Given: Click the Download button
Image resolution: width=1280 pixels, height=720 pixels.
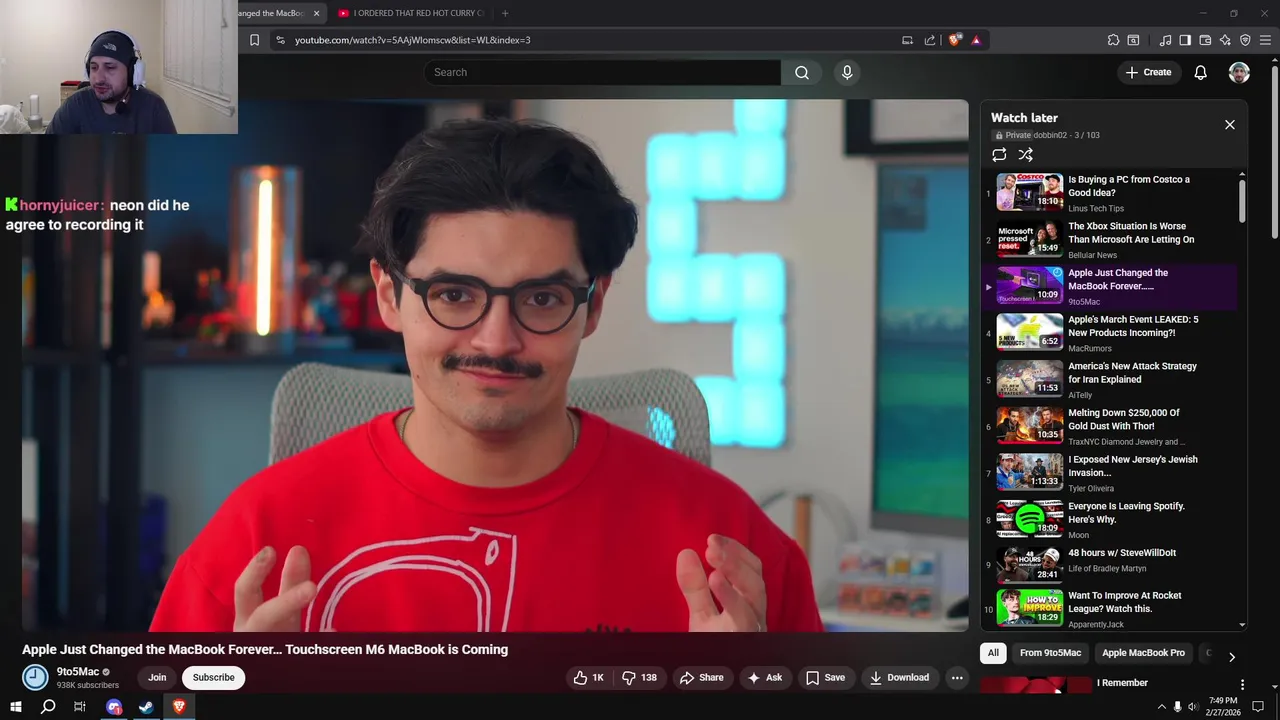Looking at the screenshot, I should click(899, 678).
